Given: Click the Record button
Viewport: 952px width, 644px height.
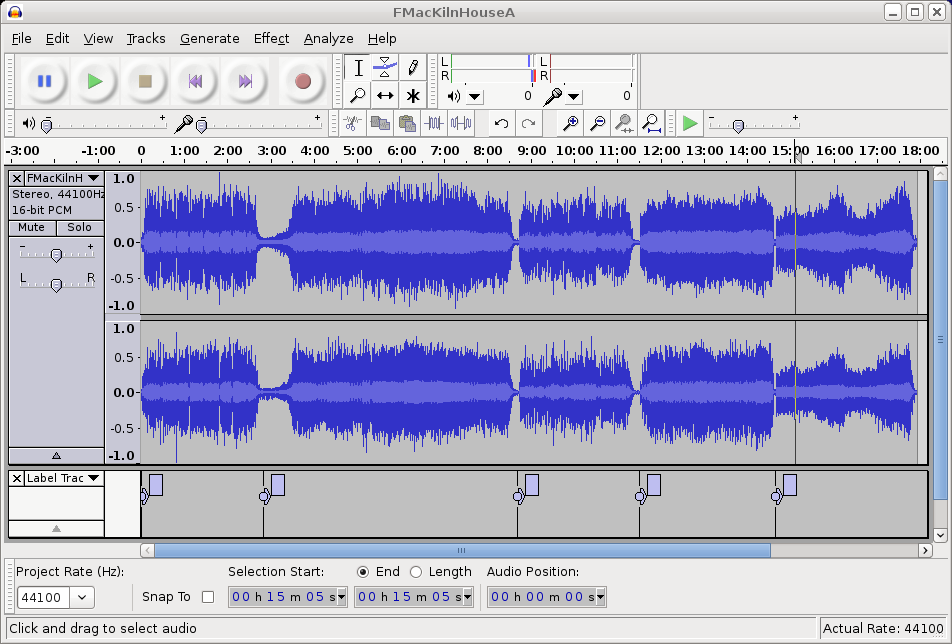Looking at the screenshot, I should [302, 81].
